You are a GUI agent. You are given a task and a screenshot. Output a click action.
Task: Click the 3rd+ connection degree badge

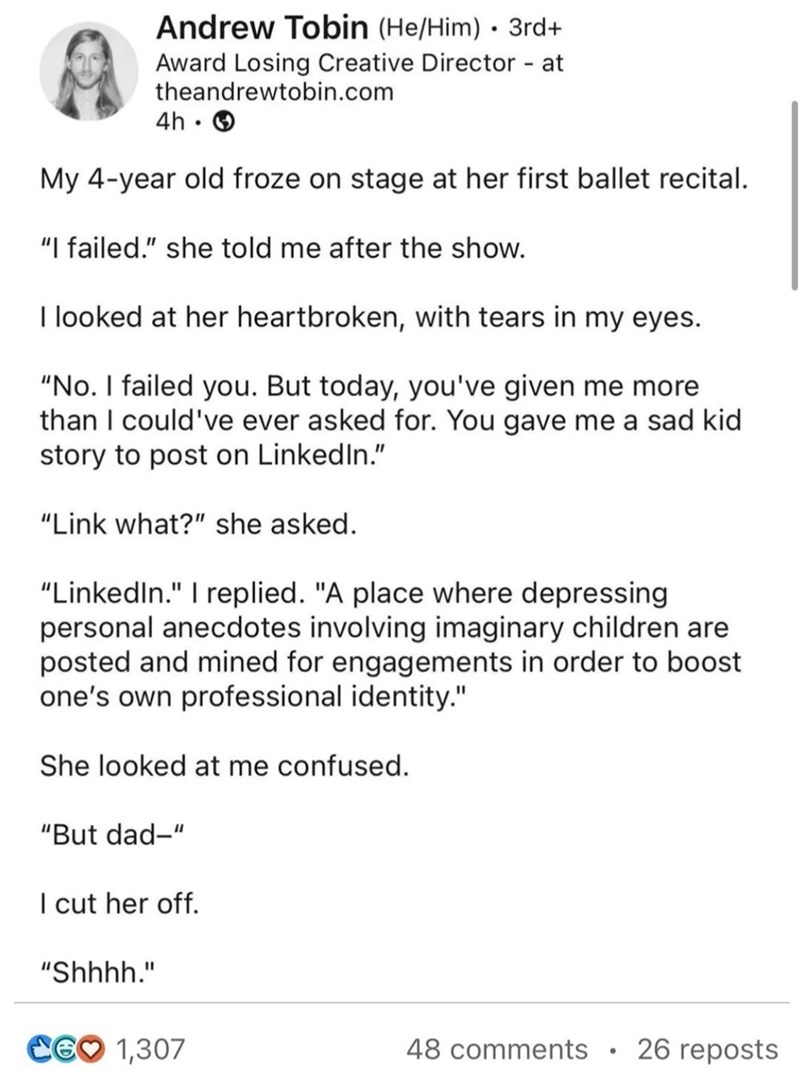click(539, 28)
